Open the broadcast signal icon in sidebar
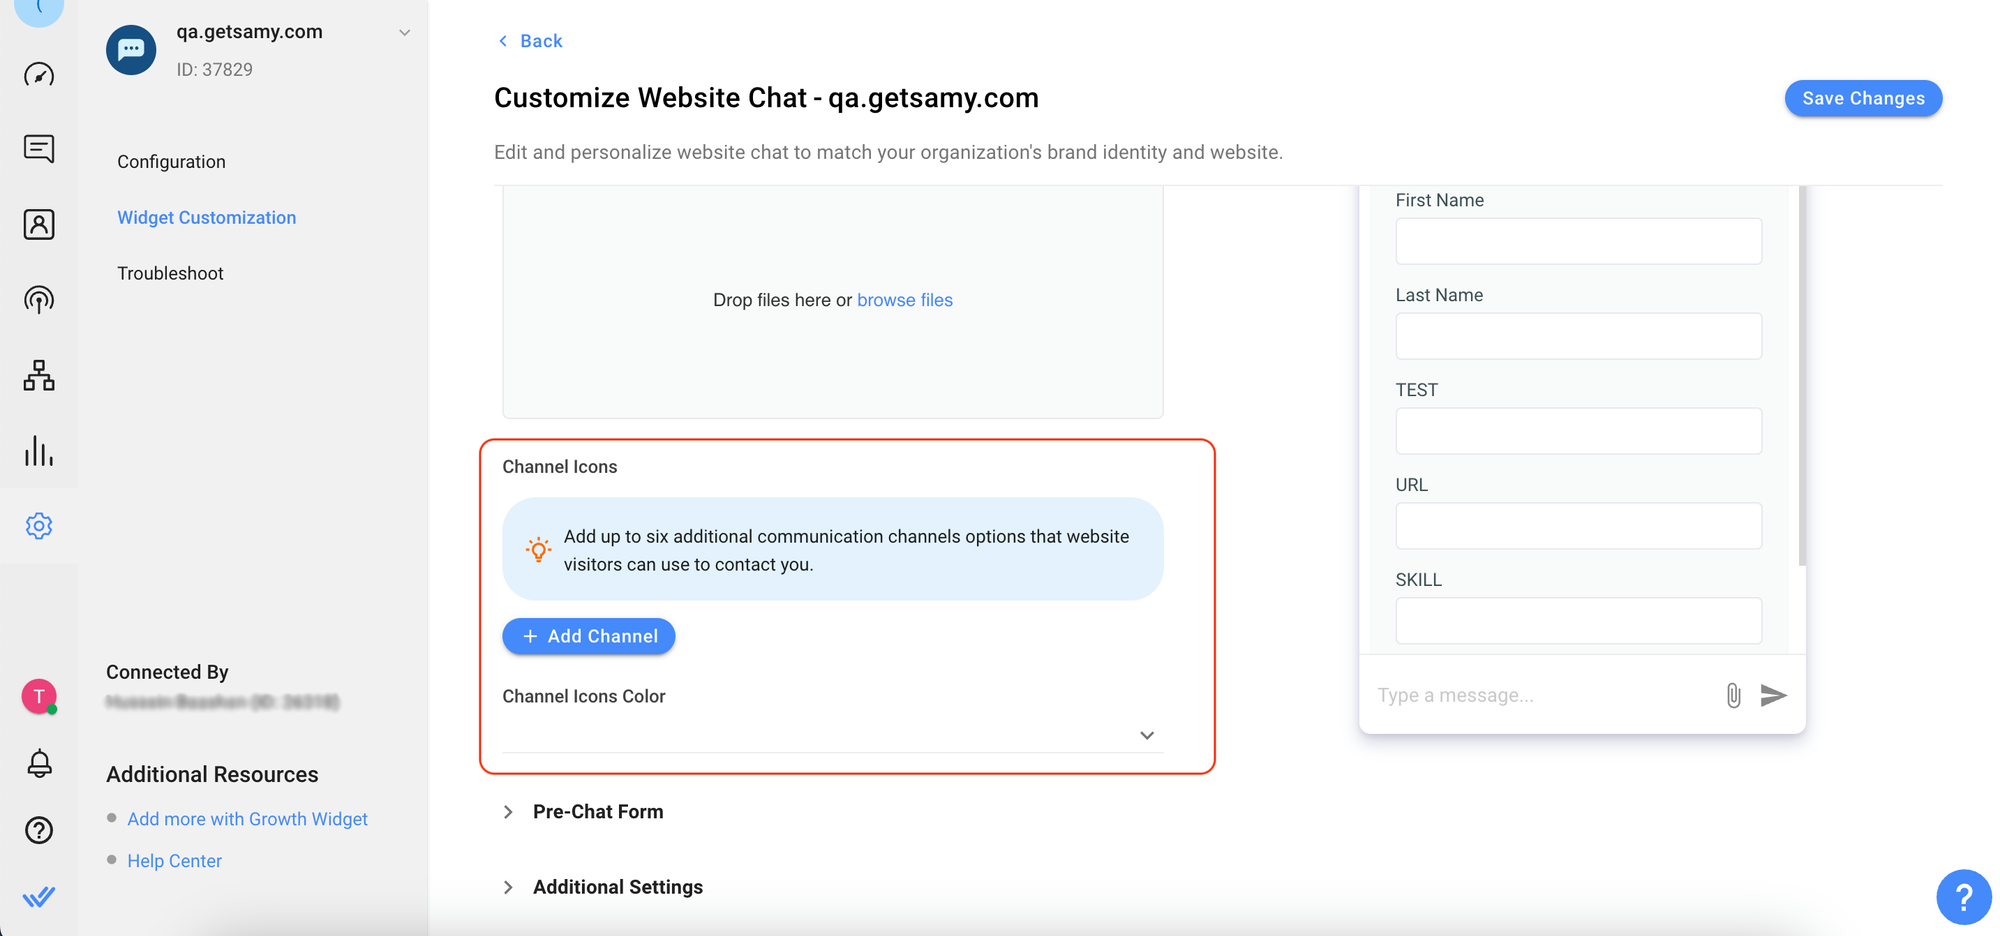The height and width of the screenshot is (936, 2000). (39, 300)
